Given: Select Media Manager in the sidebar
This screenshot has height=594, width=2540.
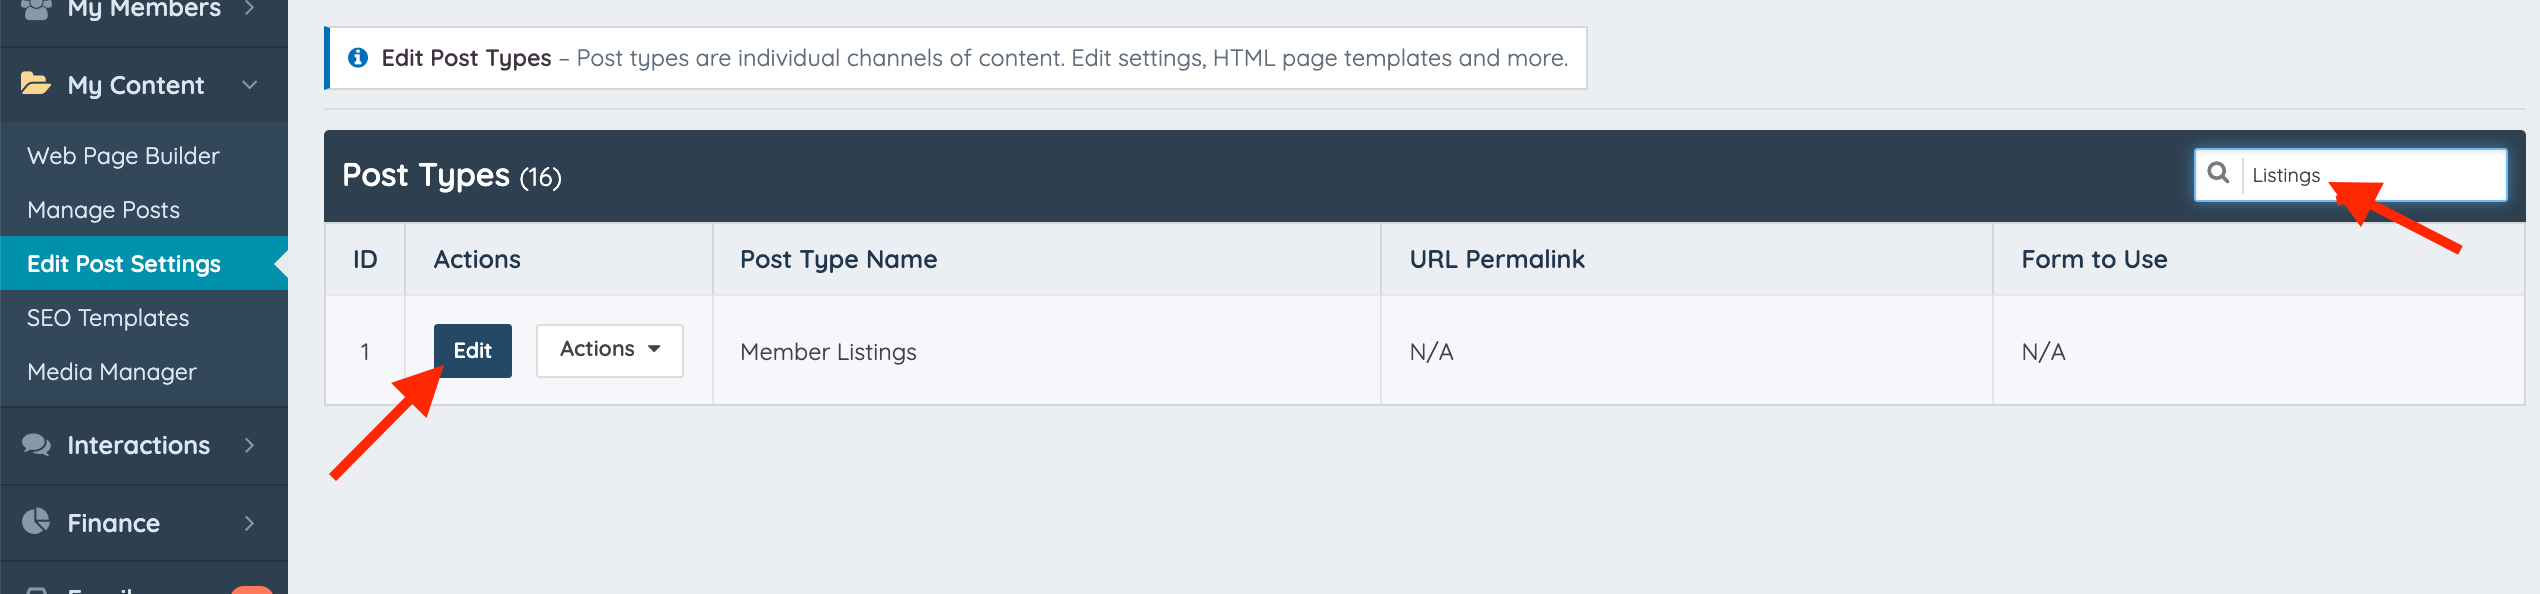Looking at the screenshot, I should (x=110, y=371).
